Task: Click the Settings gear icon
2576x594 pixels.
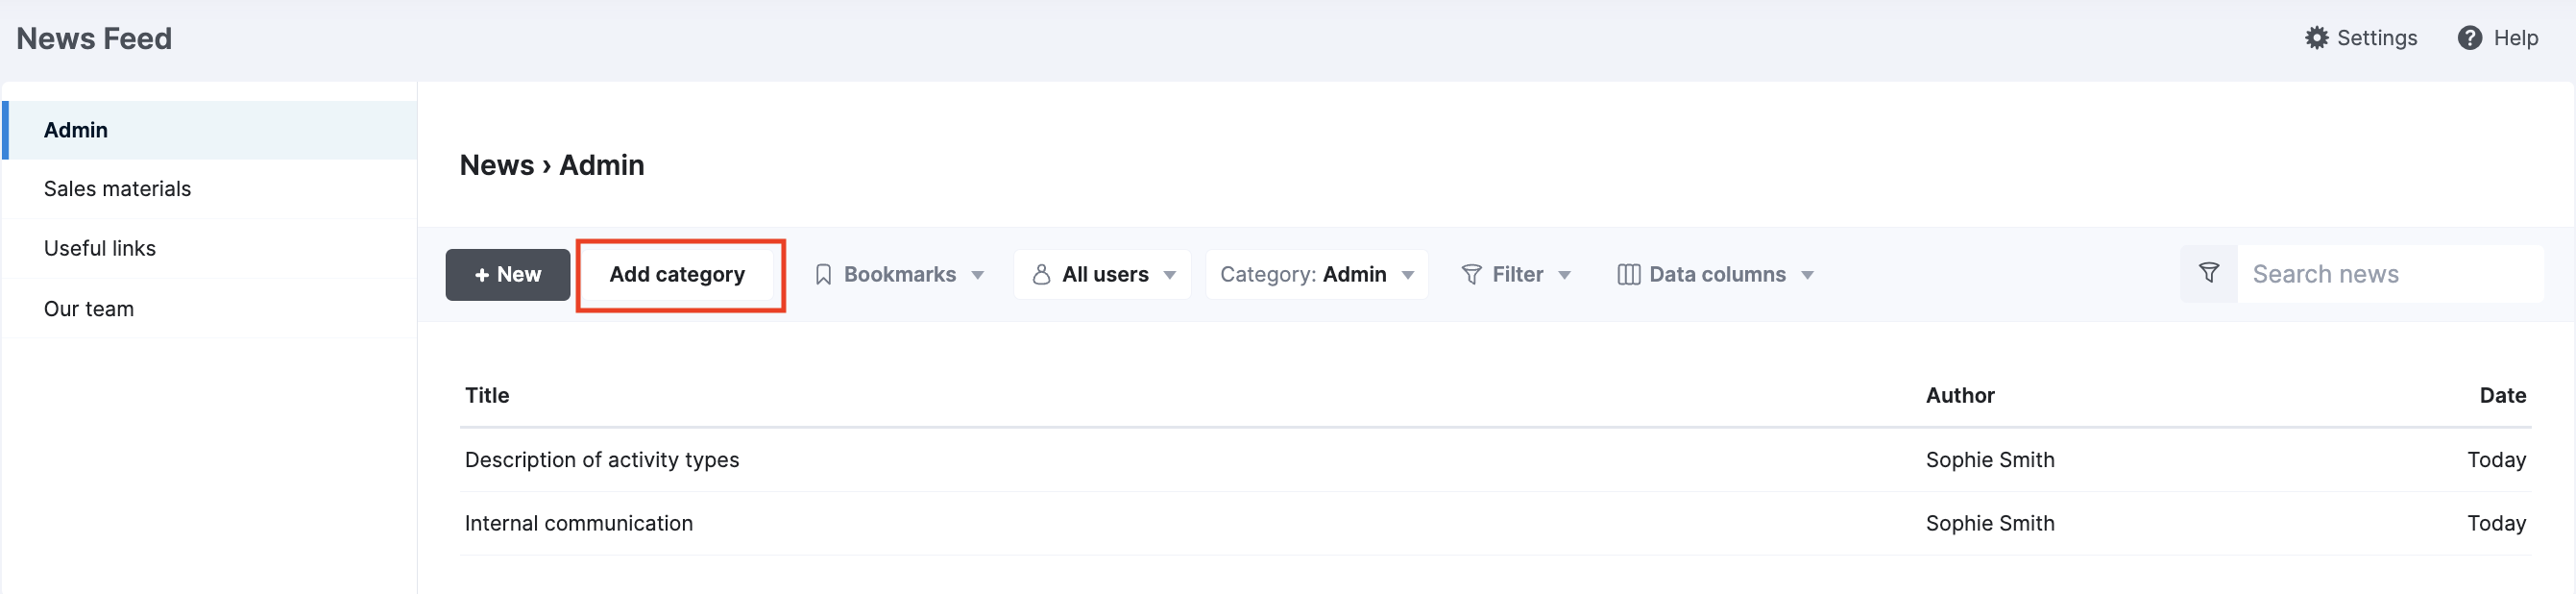Action: (x=2316, y=38)
